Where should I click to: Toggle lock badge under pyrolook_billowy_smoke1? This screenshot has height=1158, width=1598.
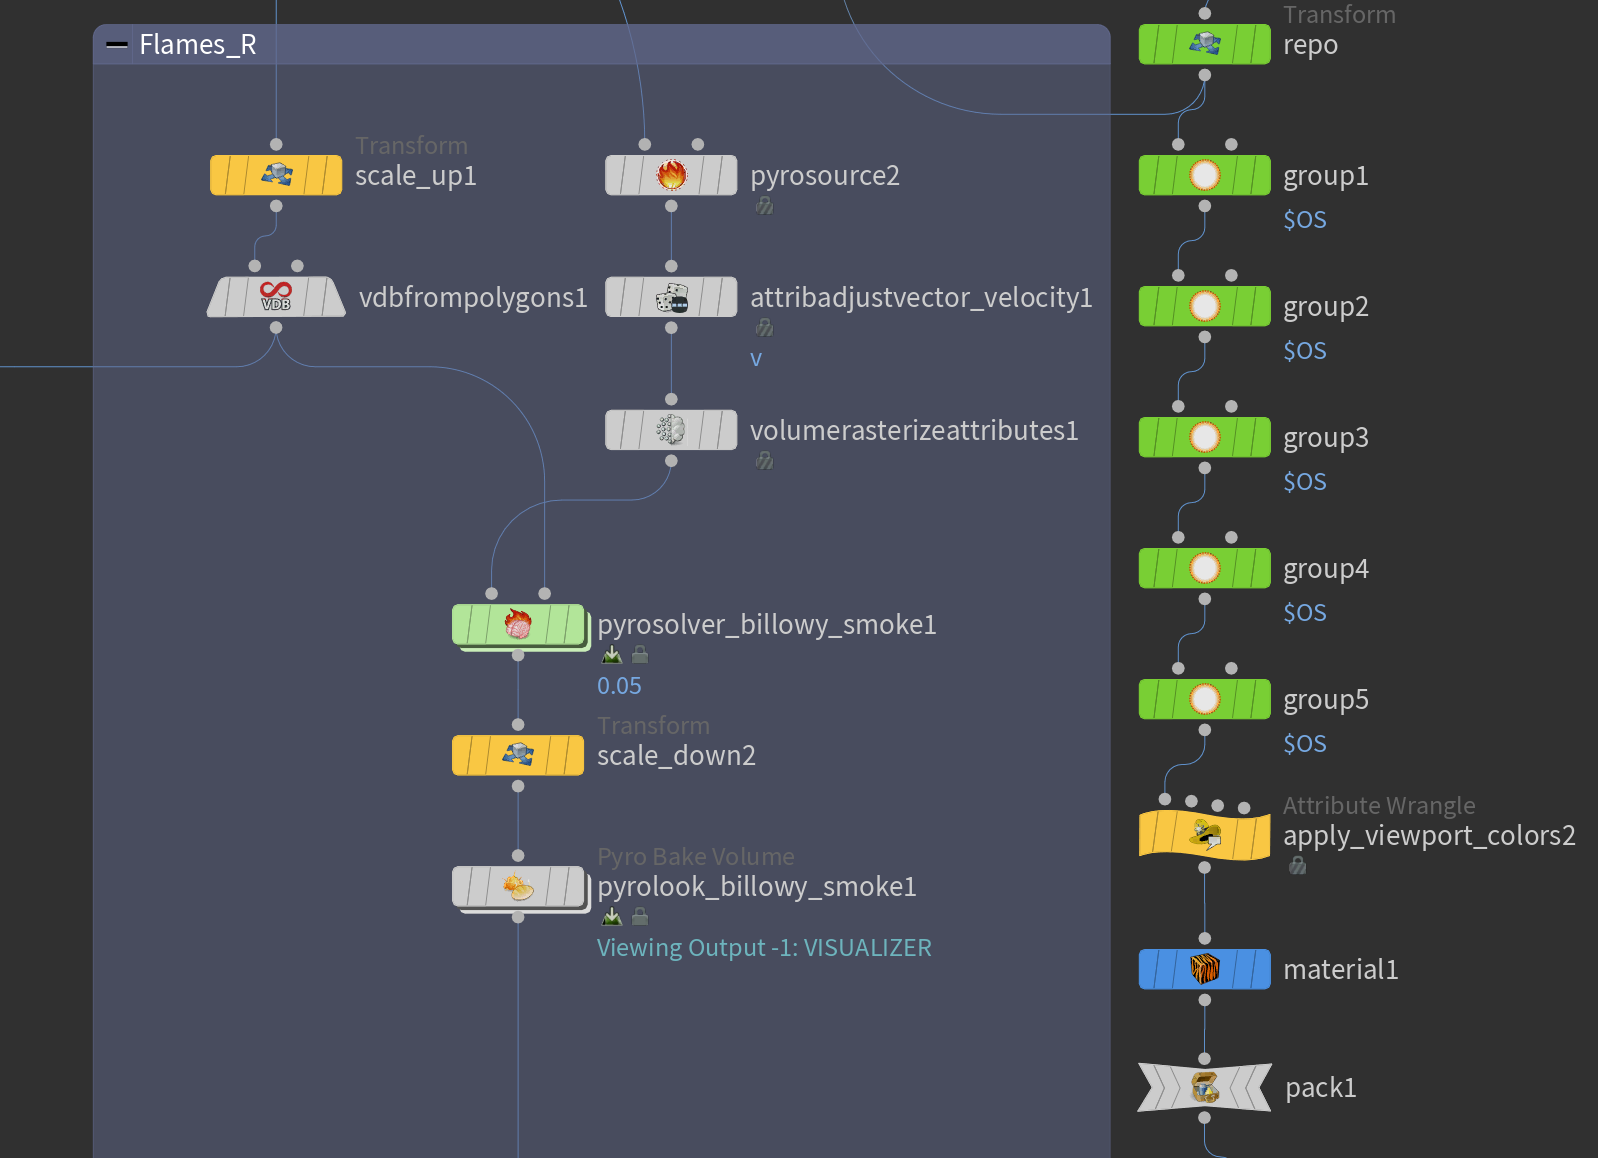pos(641,917)
